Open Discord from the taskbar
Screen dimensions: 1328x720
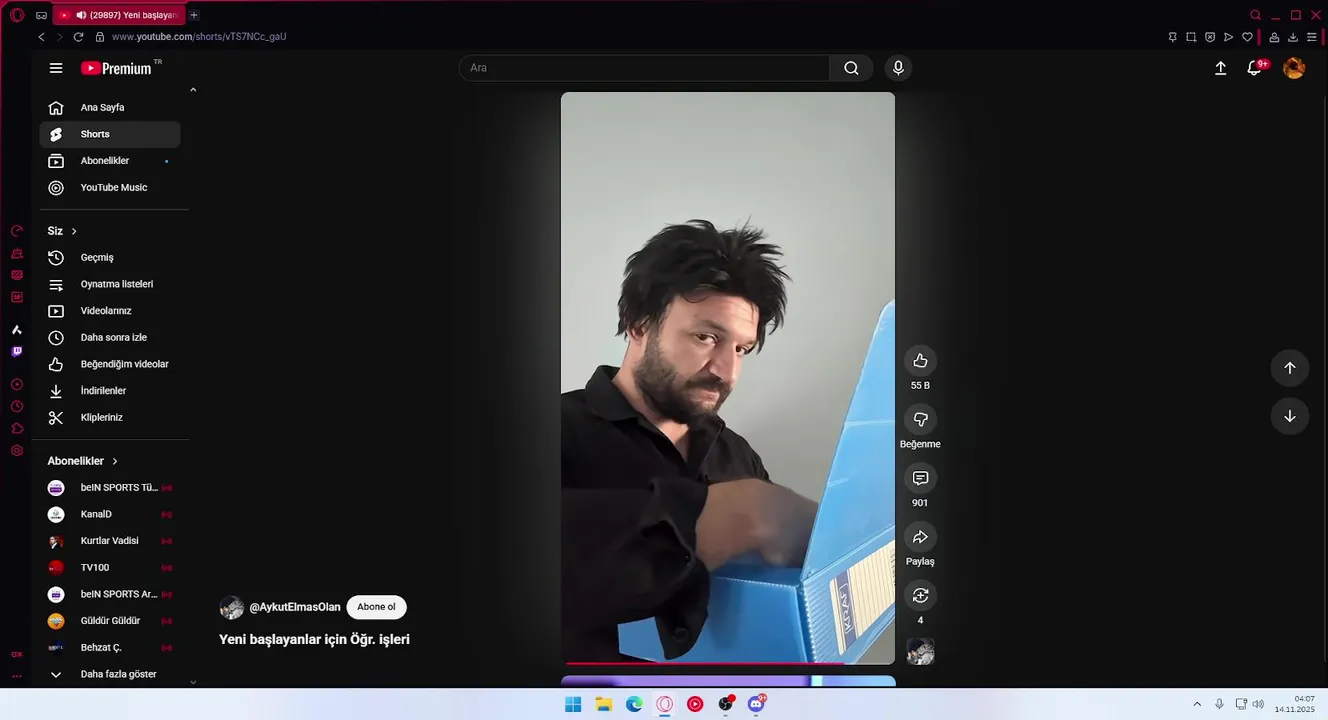pos(756,704)
